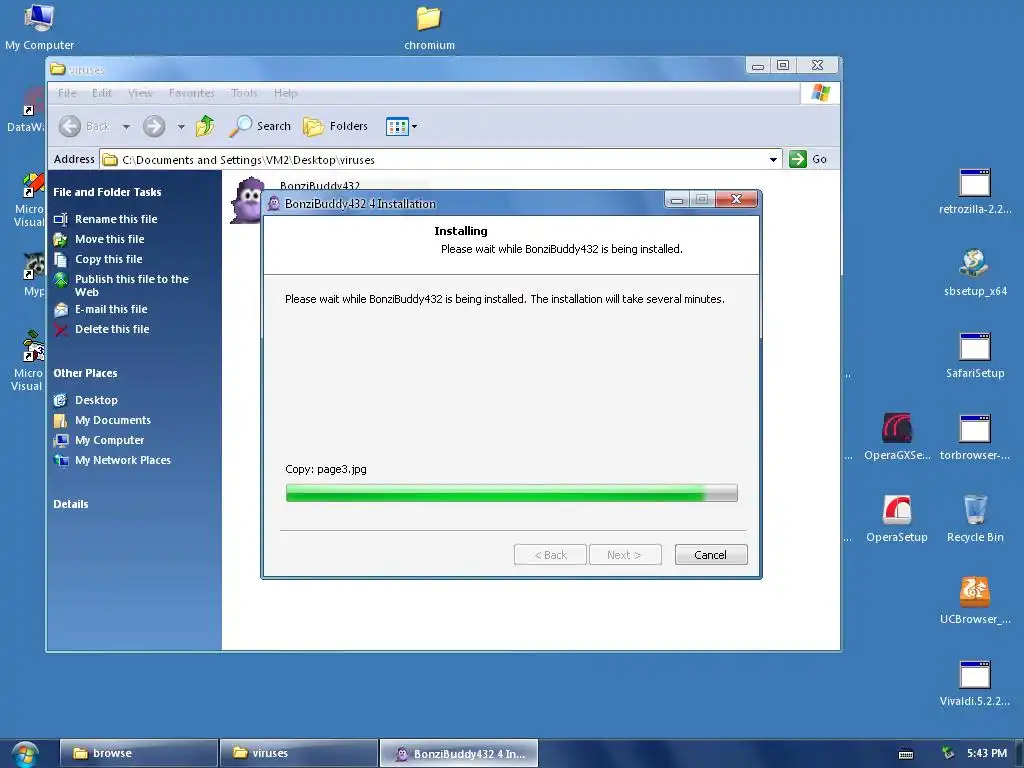Close the BonziBuddy432 installation dialog

click(x=737, y=199)
